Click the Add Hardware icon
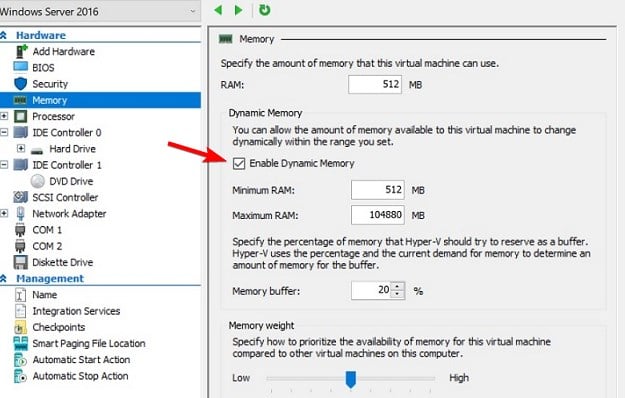 coord(21,51)
